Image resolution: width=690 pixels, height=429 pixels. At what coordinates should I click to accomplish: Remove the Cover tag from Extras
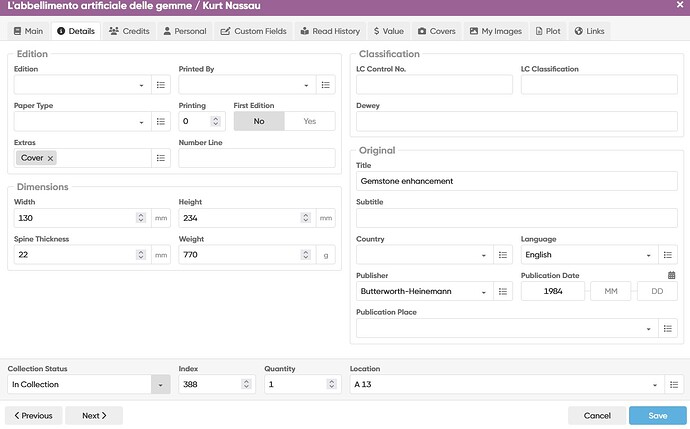pyautogui.click(x=50, y=158)
